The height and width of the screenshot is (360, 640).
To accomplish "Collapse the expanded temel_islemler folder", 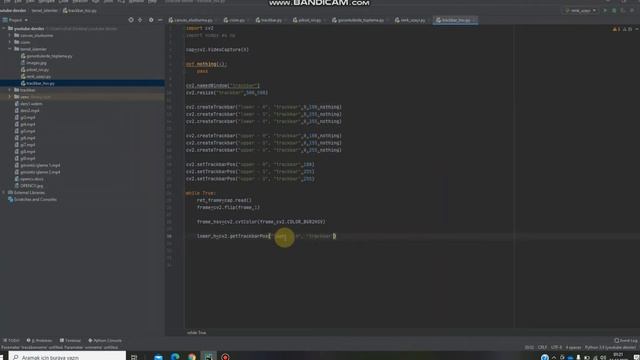I will coord(10,49).
